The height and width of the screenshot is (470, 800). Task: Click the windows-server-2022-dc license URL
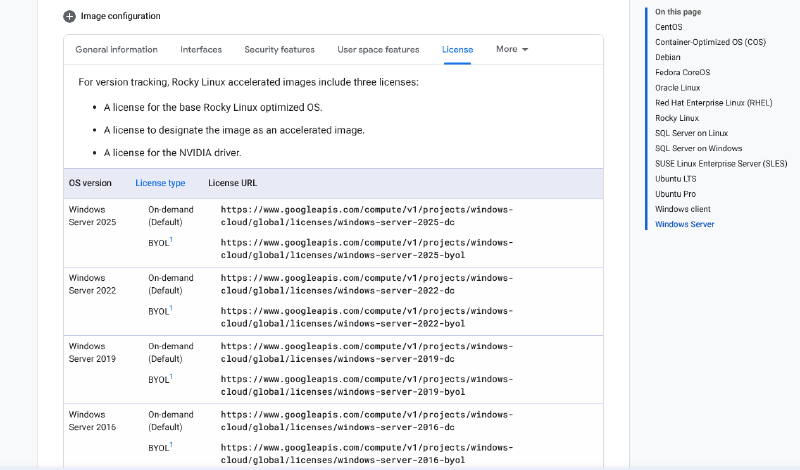pos(367,284)
